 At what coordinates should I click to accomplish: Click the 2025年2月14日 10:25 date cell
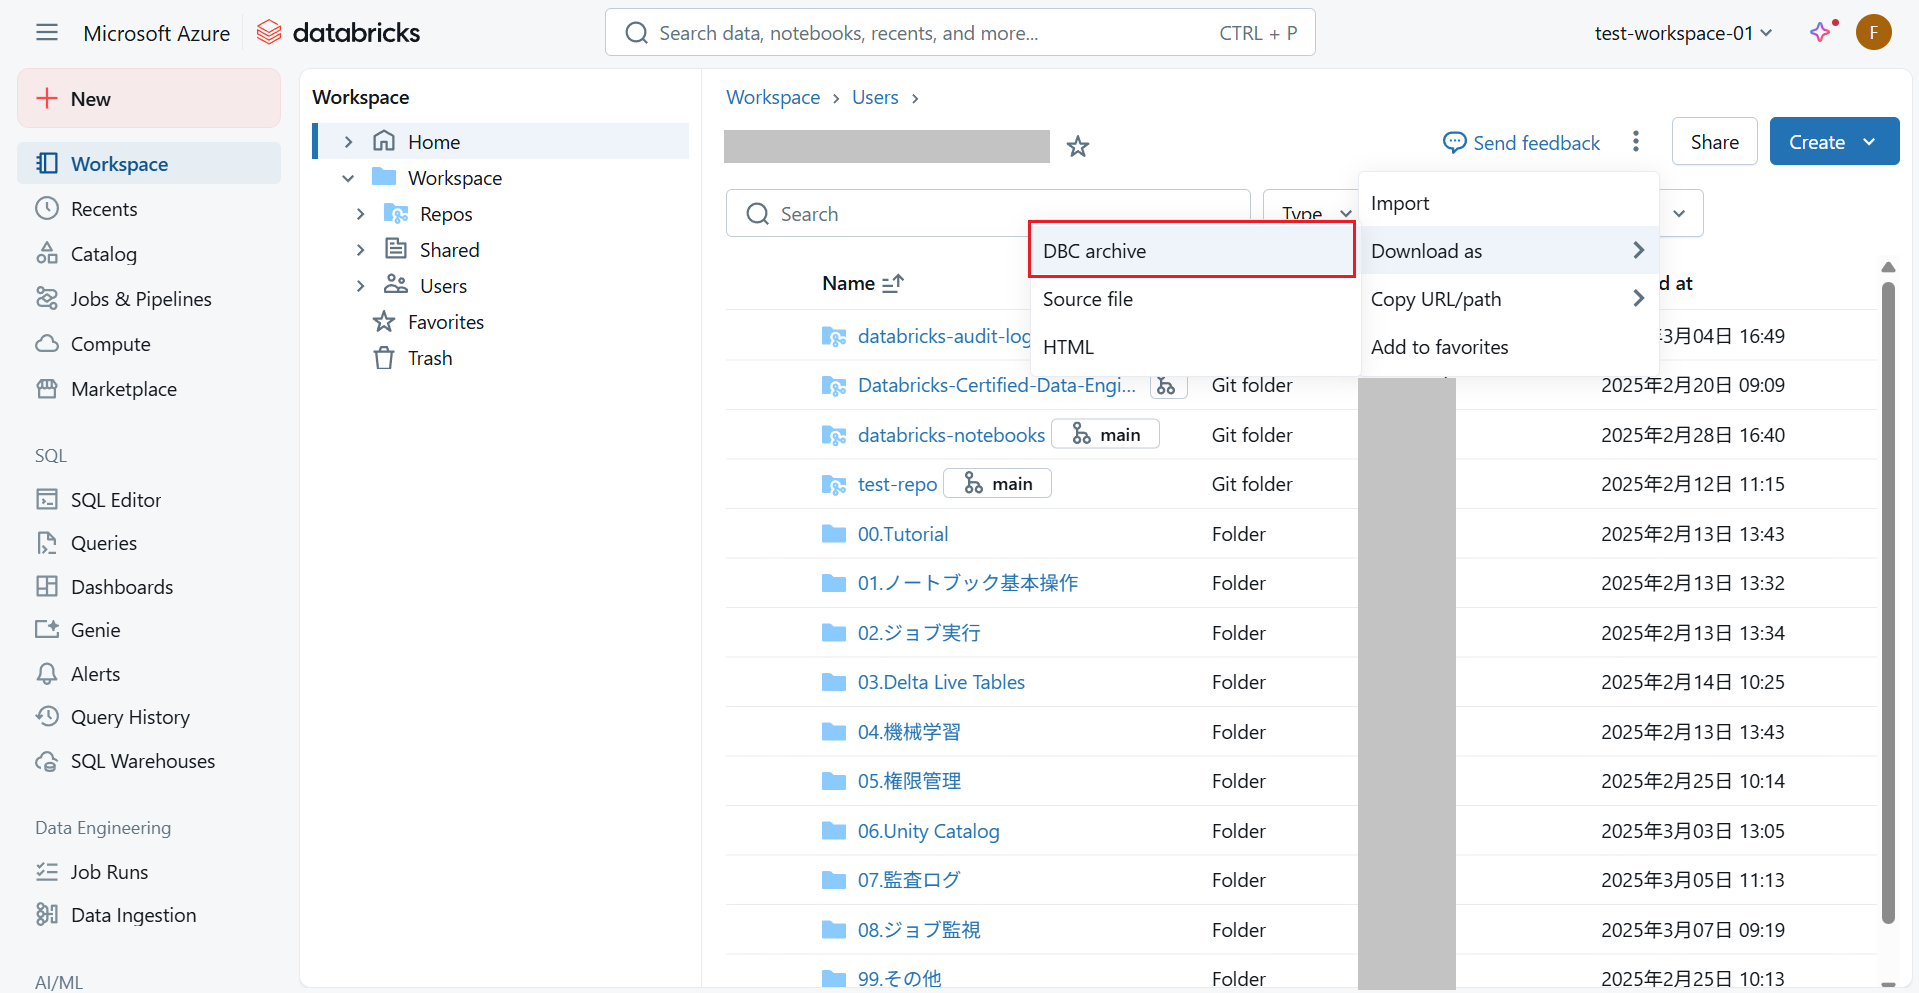(1692, 682)
